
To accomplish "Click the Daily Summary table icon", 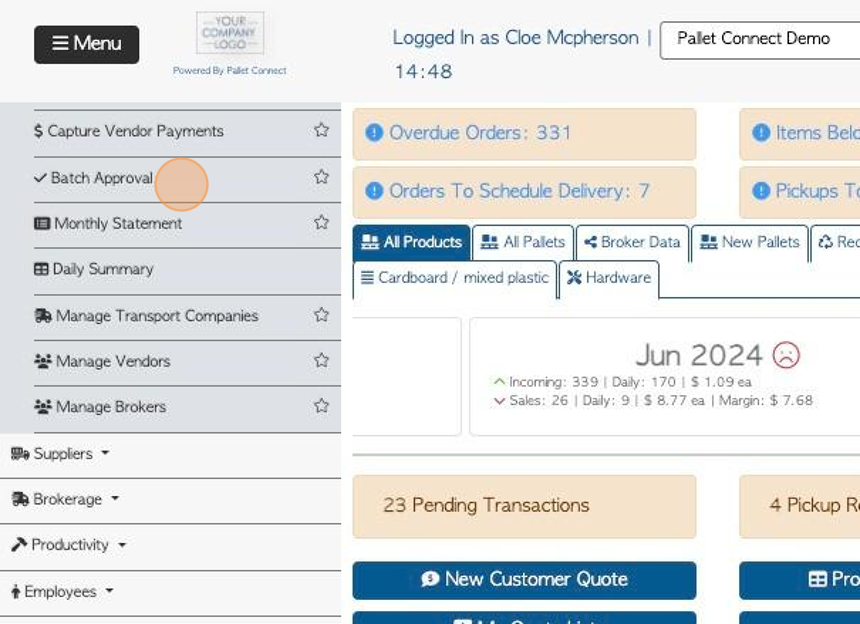I will pos(41,269).
